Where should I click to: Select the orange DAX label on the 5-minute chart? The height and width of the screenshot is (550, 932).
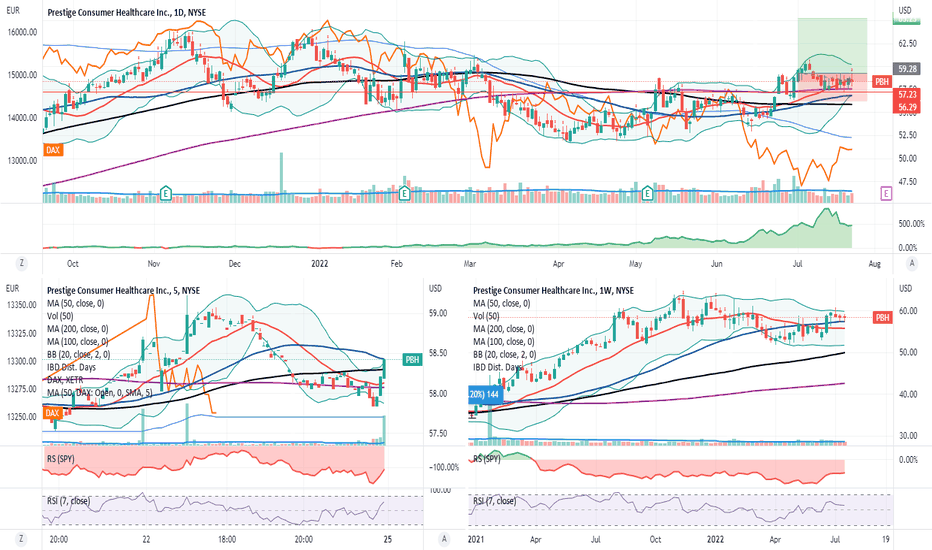pos(53,413)
